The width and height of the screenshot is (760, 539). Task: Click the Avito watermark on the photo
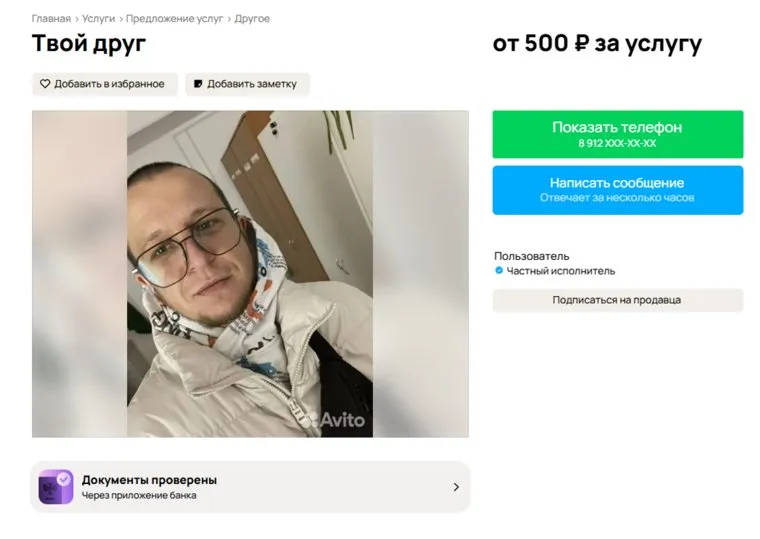point(334,419)
